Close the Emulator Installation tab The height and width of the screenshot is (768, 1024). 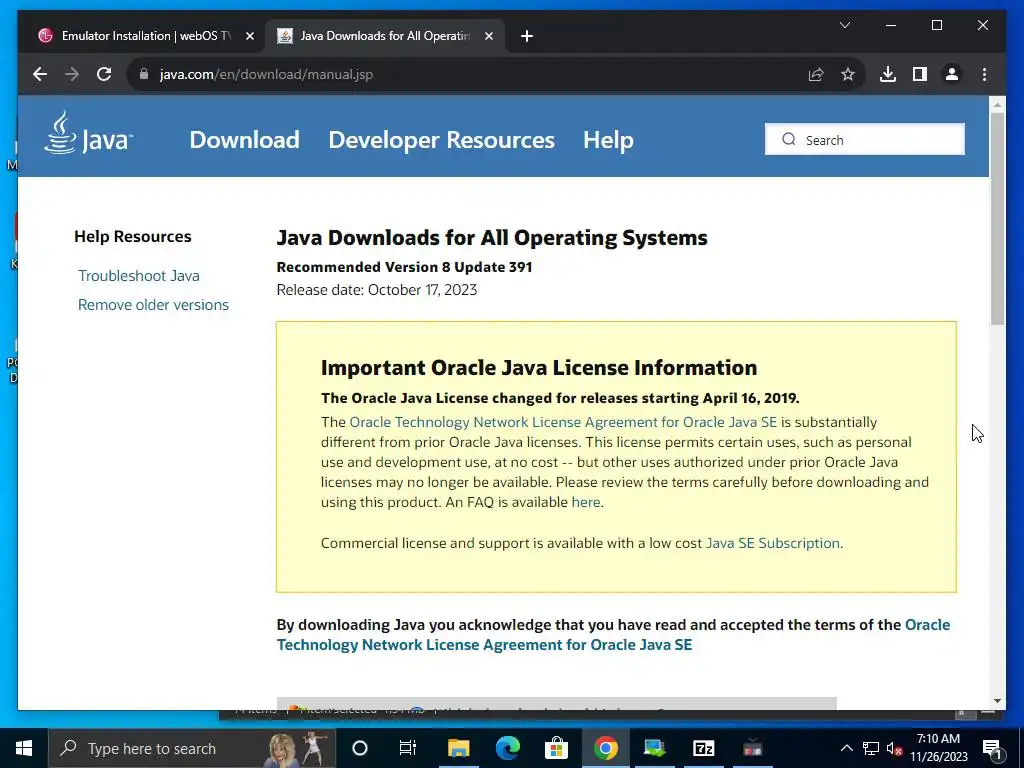pos(249,36)
